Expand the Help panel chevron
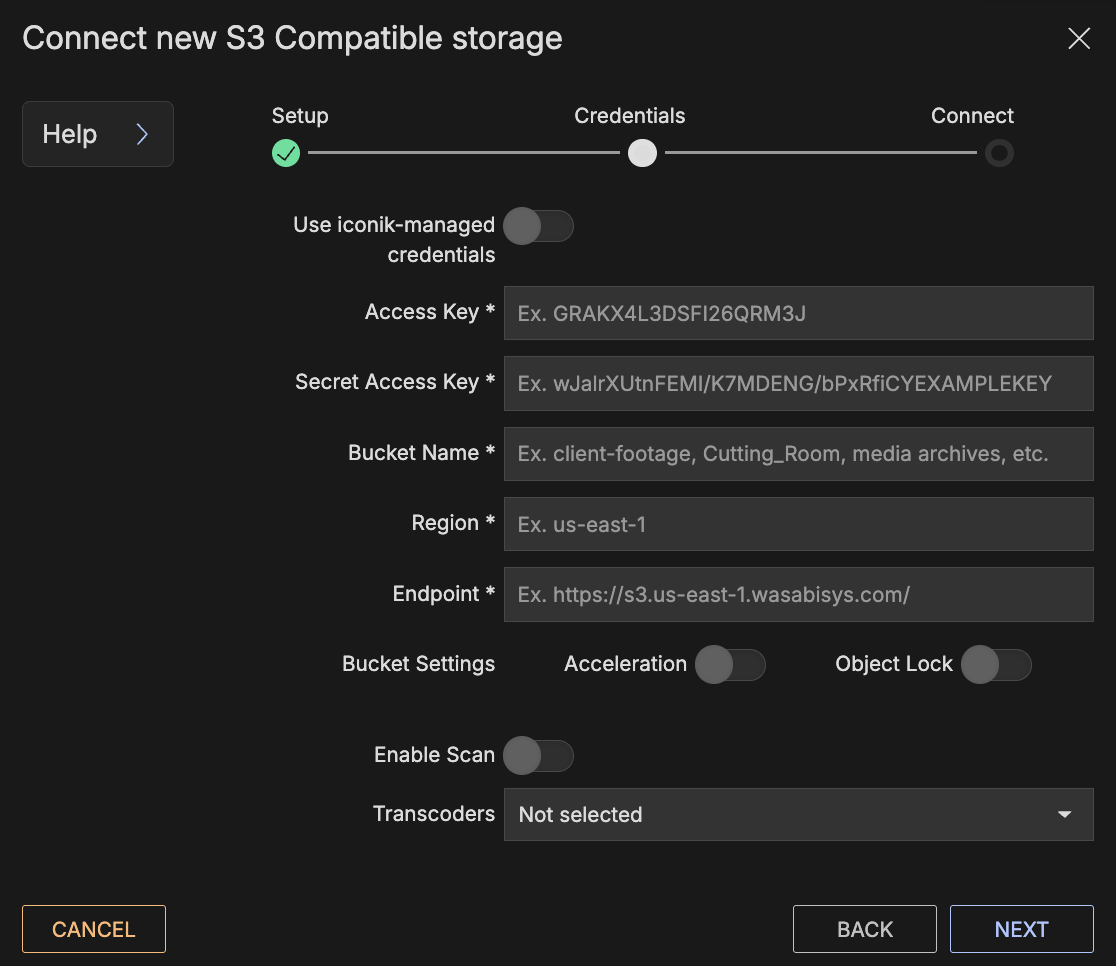The height and width of the screenshot is (966, 1116). point(142,134)
